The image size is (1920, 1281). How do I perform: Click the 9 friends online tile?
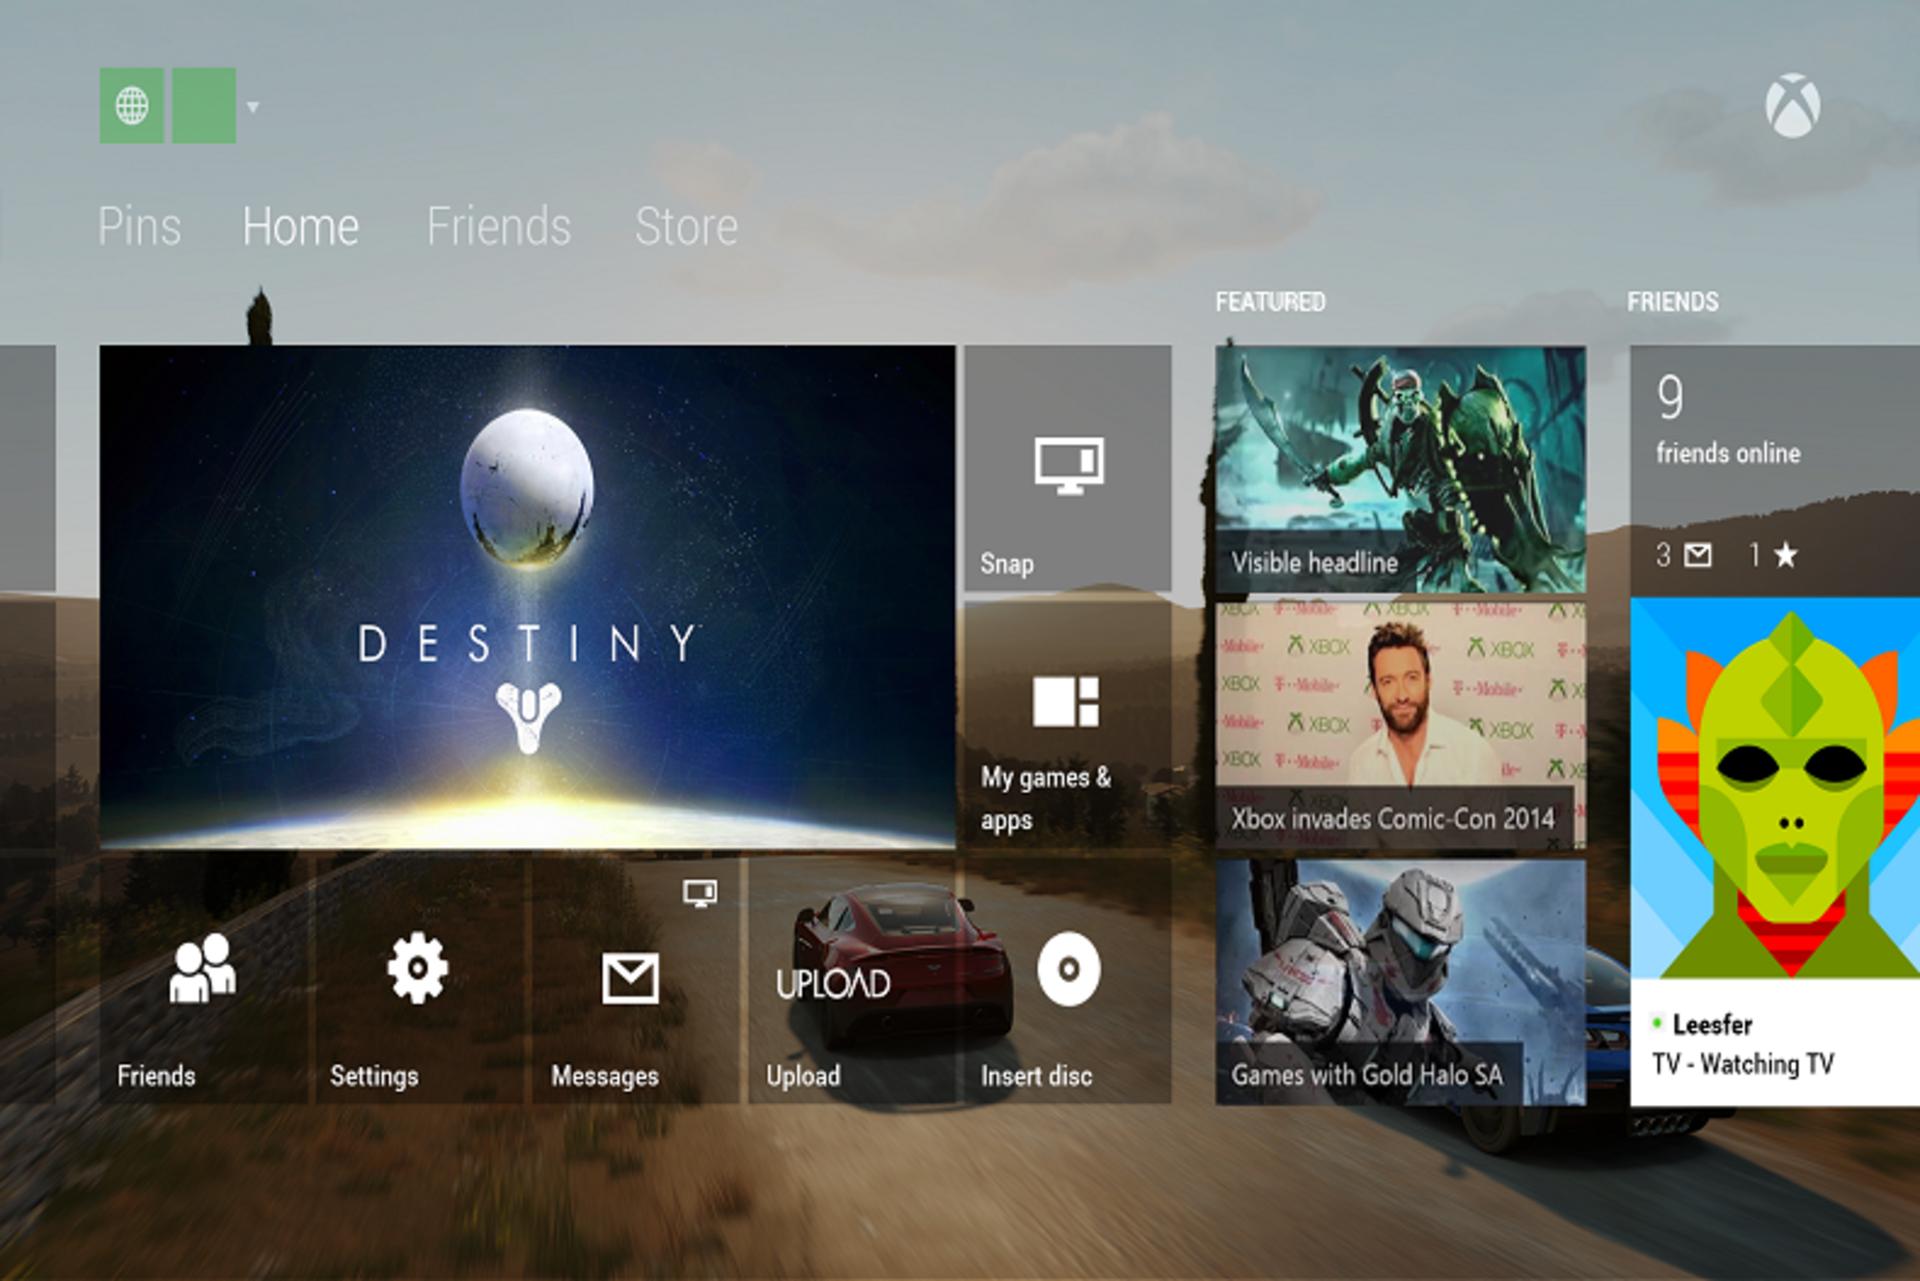[x=1775, y=469]
